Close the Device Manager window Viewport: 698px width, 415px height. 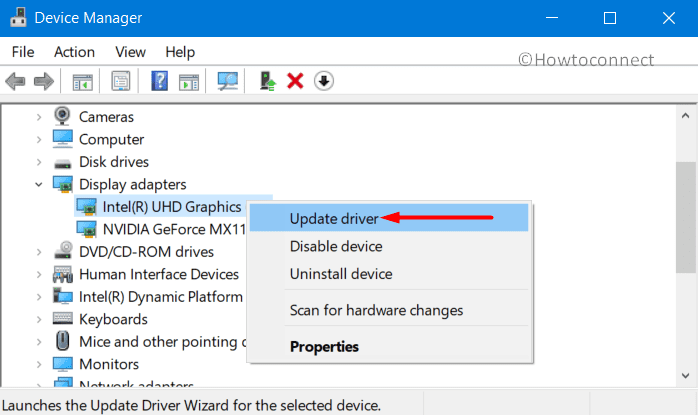coord(669,18)
